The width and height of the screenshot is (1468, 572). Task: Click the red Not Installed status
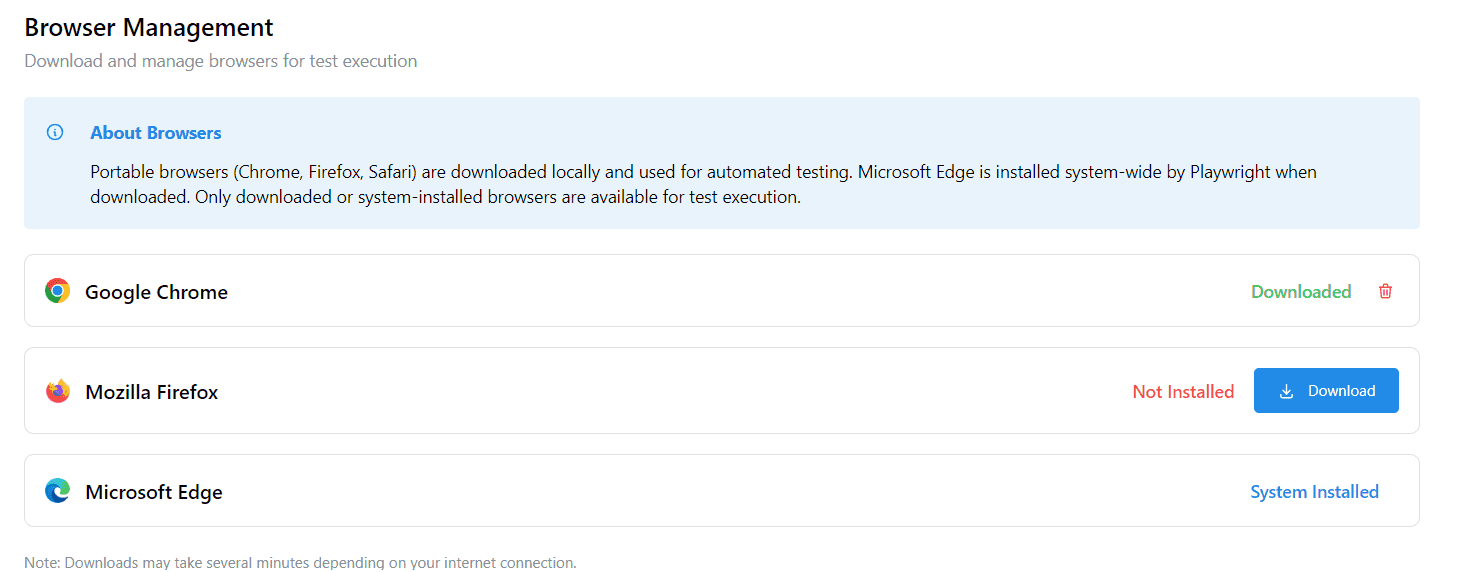[1183, 392]
